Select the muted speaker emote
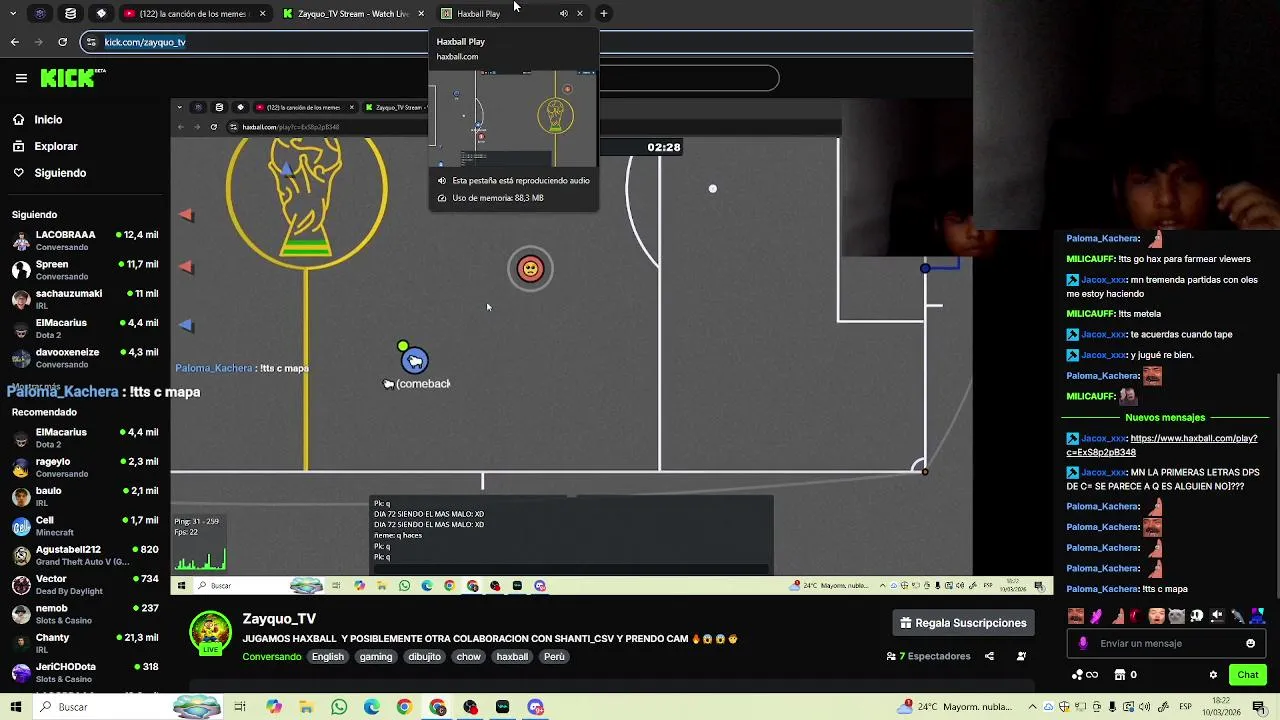1280x720 pixels. [x=1217, y=616]
